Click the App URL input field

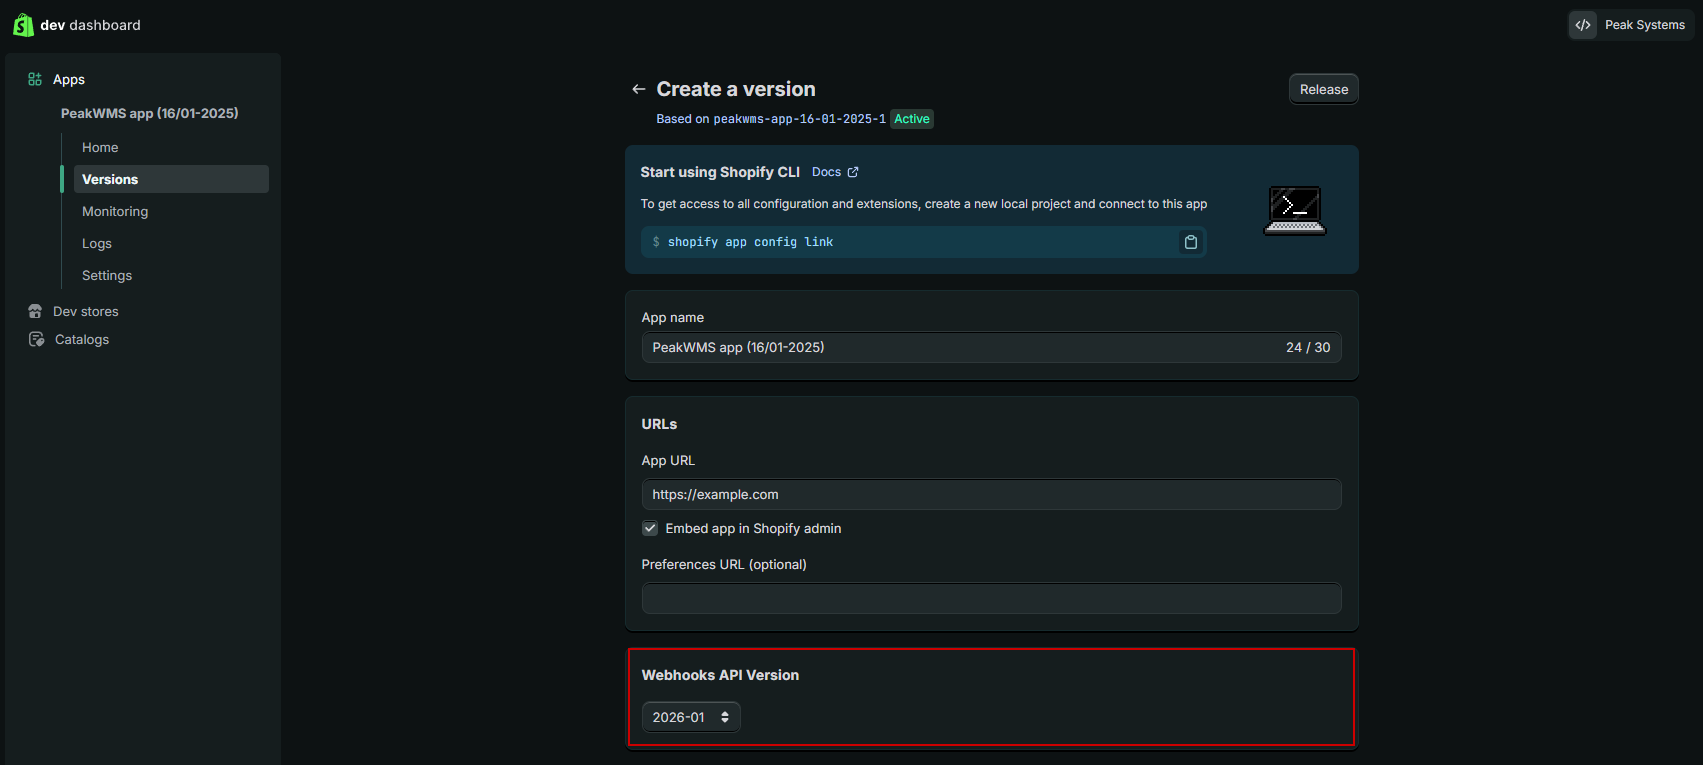[991, 494]
